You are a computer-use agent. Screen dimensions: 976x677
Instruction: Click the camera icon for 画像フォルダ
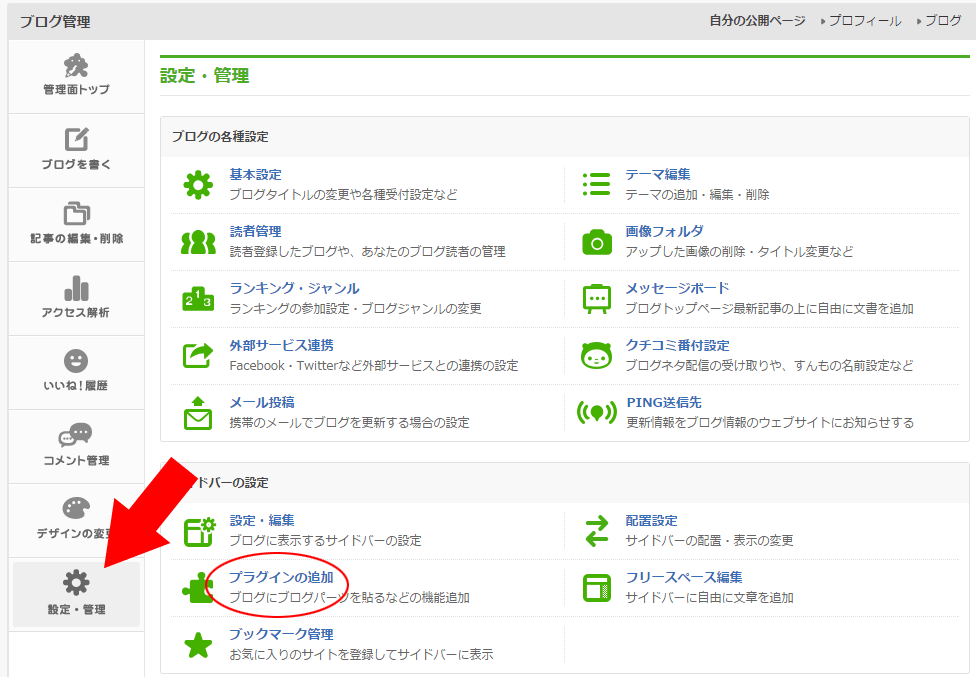[597, 242]
